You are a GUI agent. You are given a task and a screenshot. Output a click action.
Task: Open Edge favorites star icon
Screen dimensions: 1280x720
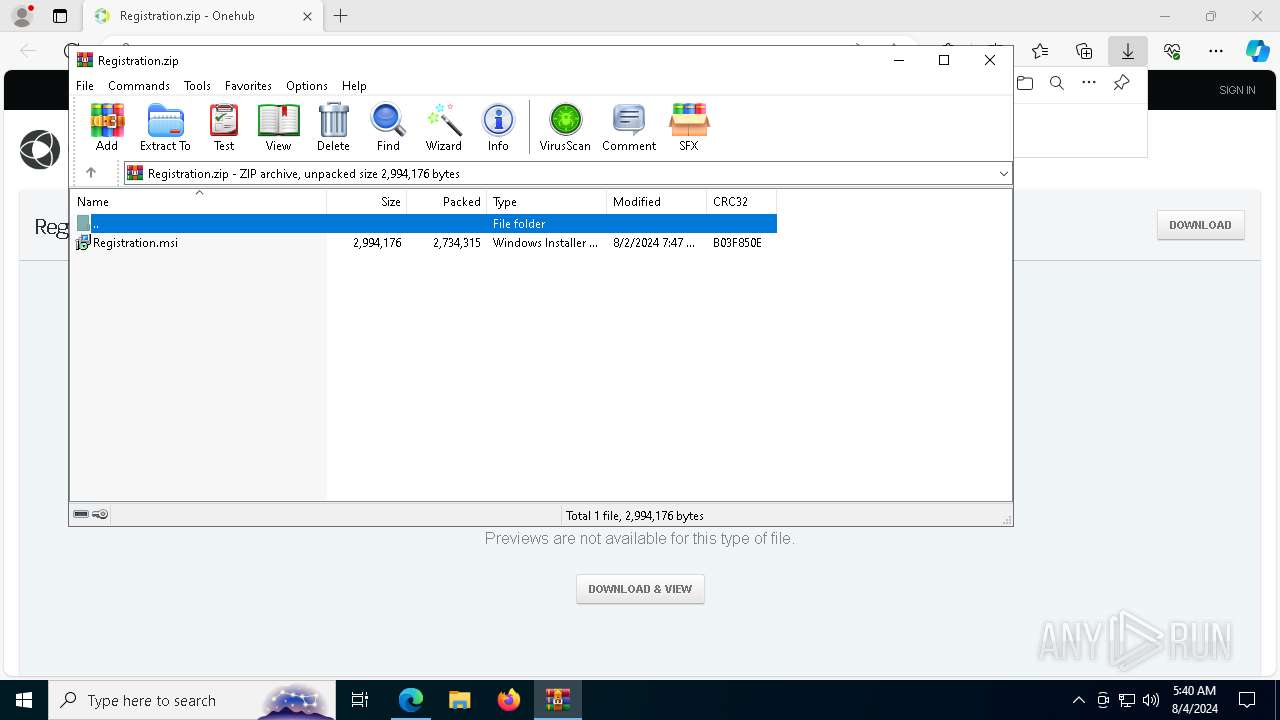1040,51
